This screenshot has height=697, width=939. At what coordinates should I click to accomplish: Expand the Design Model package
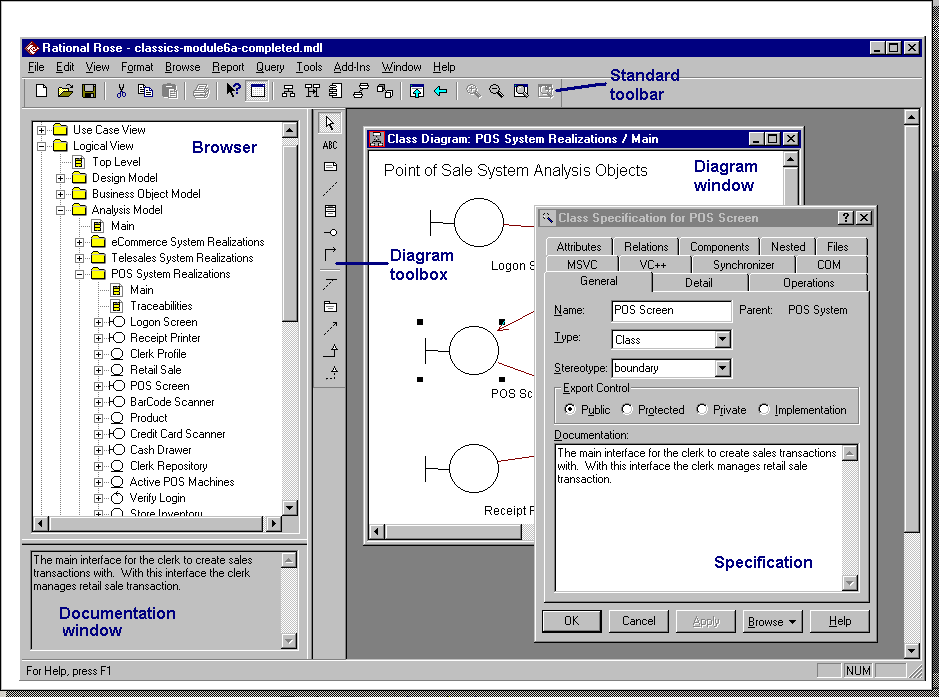pos(60,178)
